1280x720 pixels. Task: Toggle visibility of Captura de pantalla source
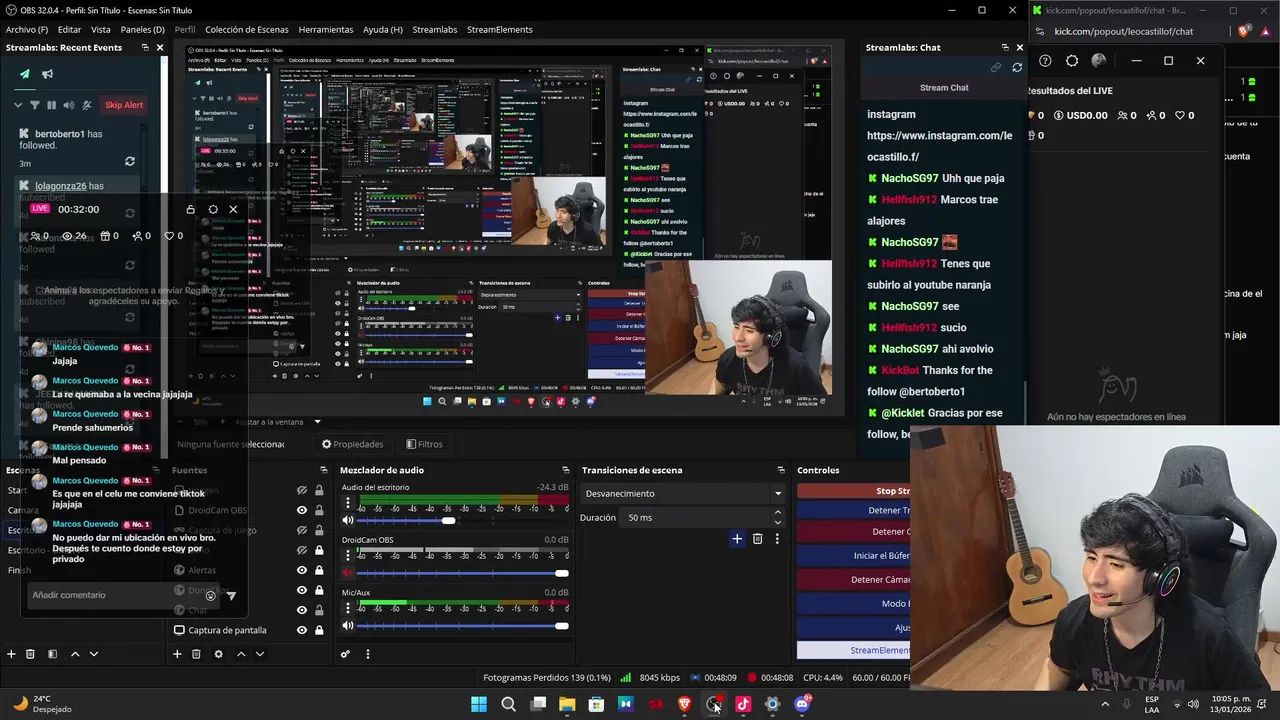(x=302, y=630)
